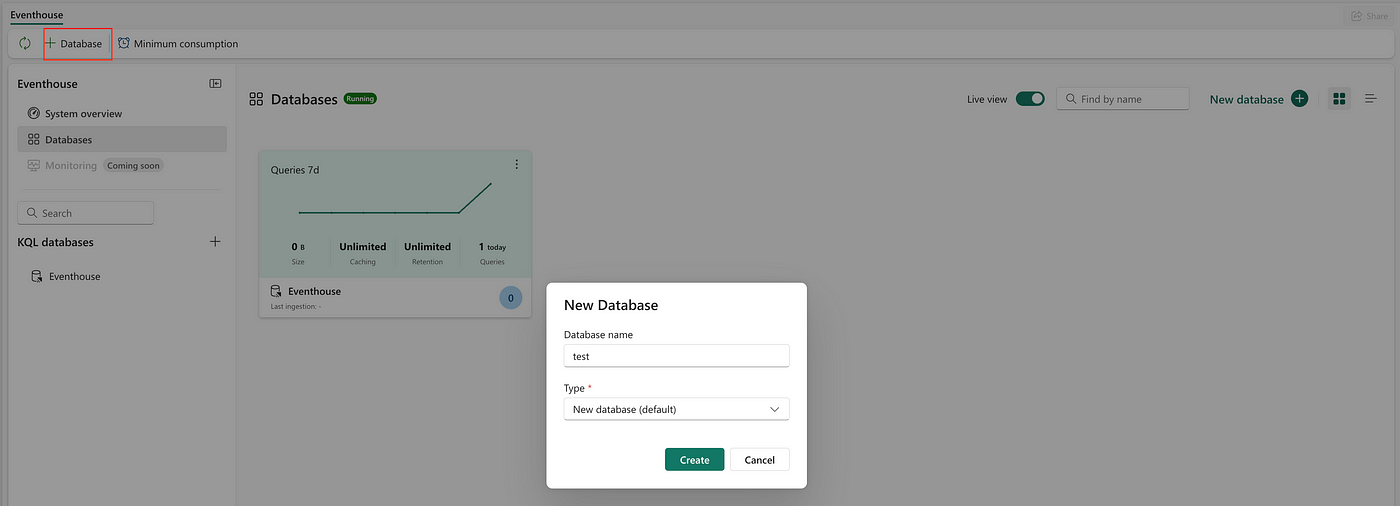
Task: Click the 0 B Size value
Action: click(298, 246)
